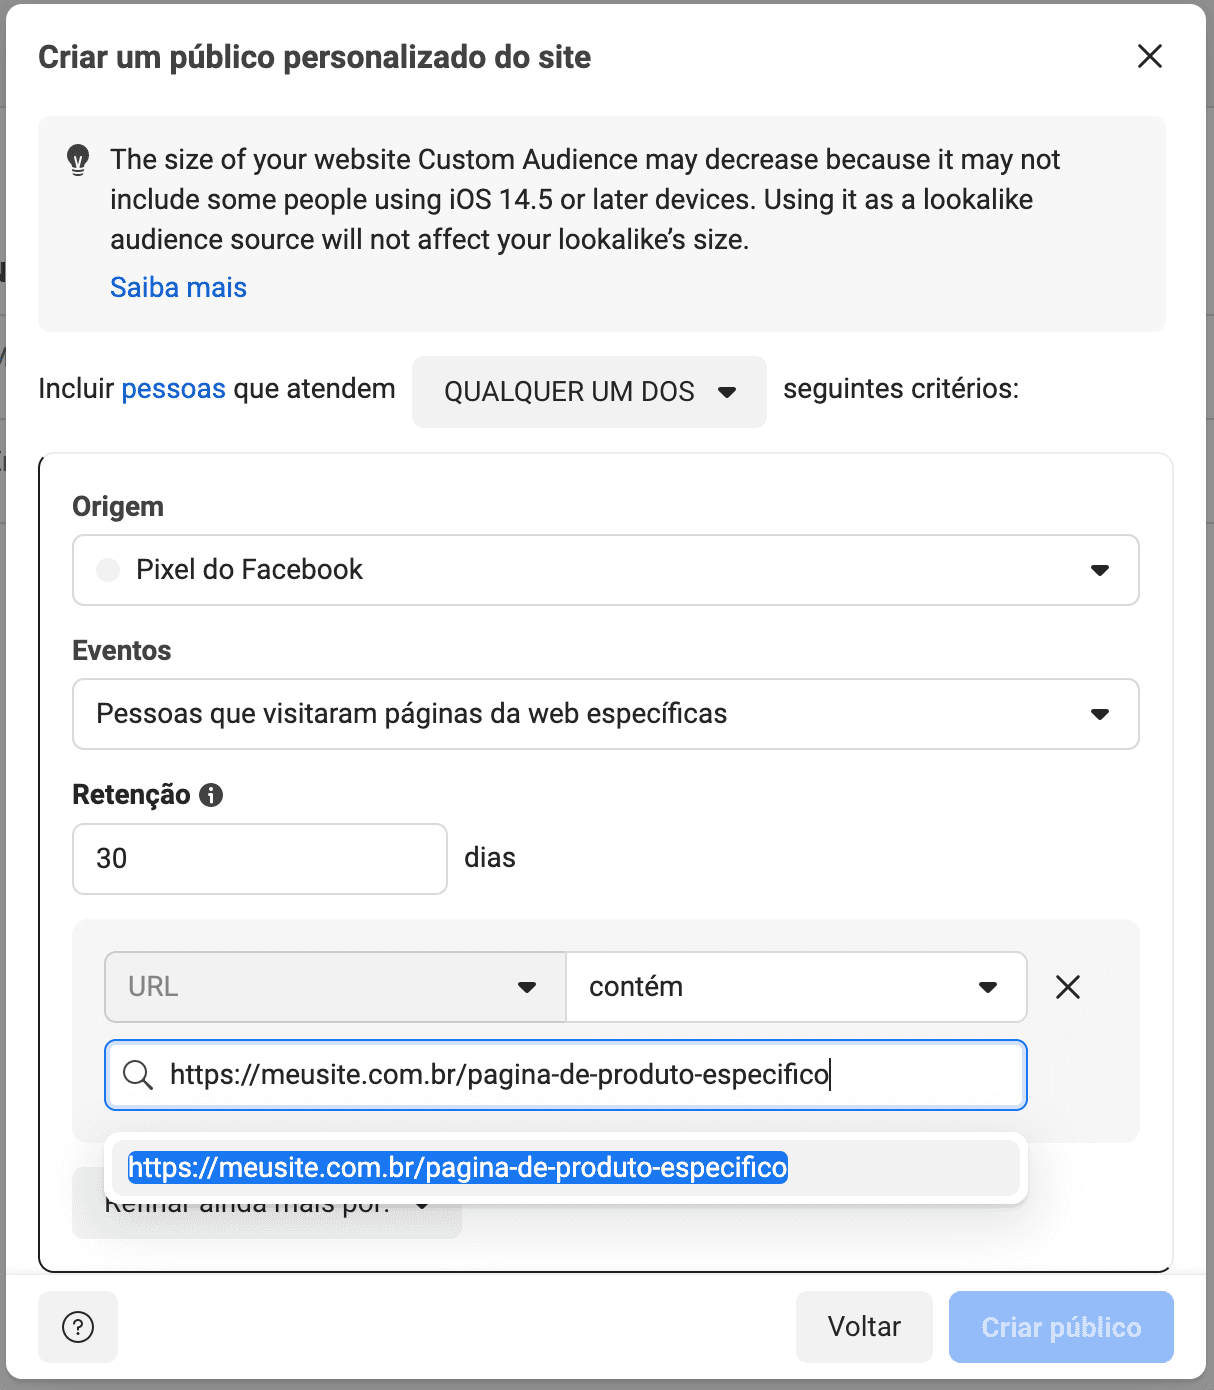This screenshot has height=1390, width=1214.
Task: Click the Criar público button
Action: click(x=1060, y=1327)
